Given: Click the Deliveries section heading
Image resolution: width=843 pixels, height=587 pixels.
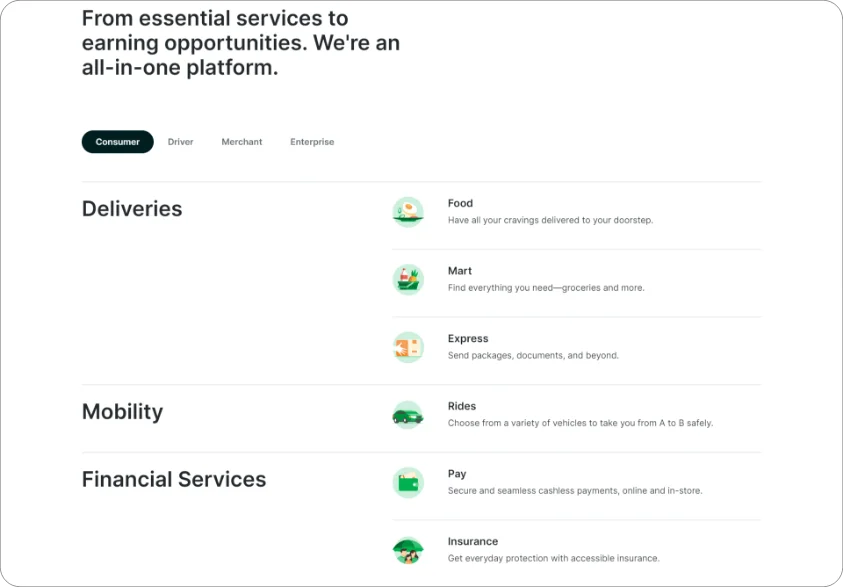Looking at the screenshot, I should (132, 209).
